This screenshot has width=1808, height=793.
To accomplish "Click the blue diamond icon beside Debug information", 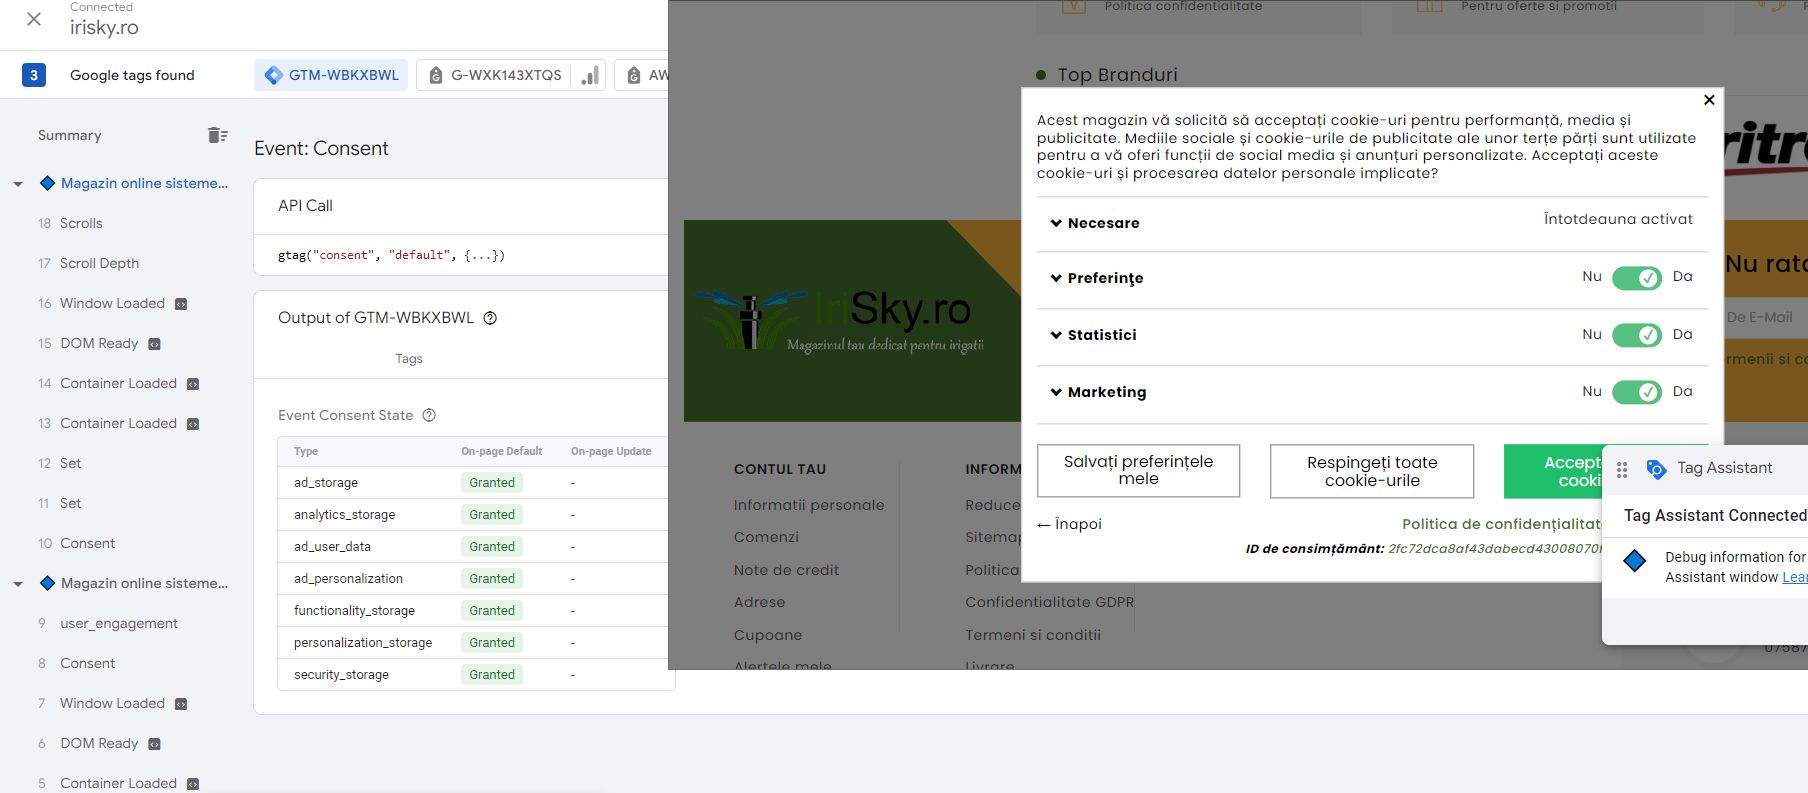I will [x=1635, y=561].
